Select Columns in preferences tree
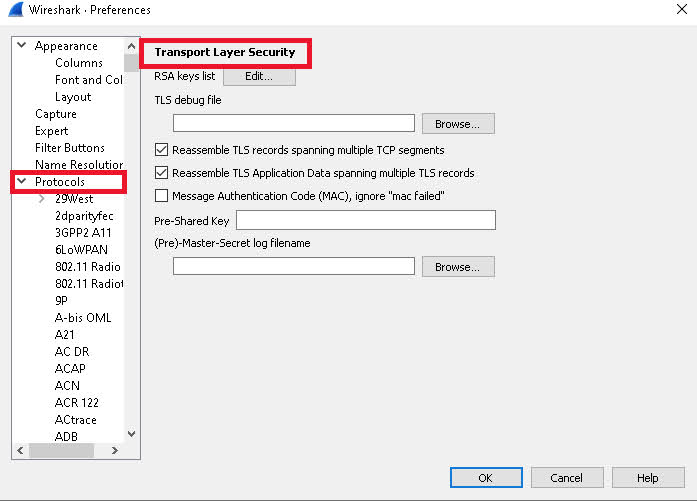This screenshot has height=501, width=697. click(79, 63)
